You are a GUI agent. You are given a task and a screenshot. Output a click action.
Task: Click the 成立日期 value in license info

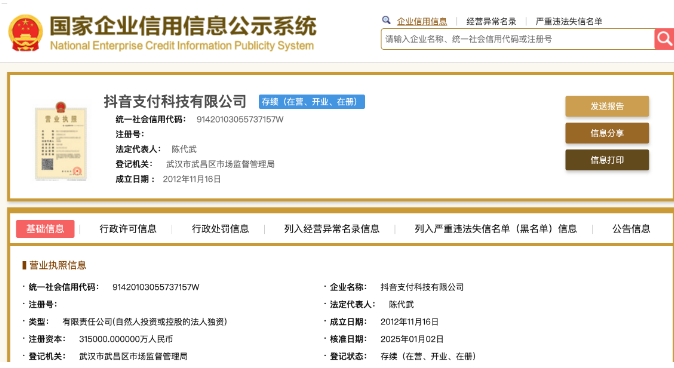pyautogui.click(x=410, y=322)
